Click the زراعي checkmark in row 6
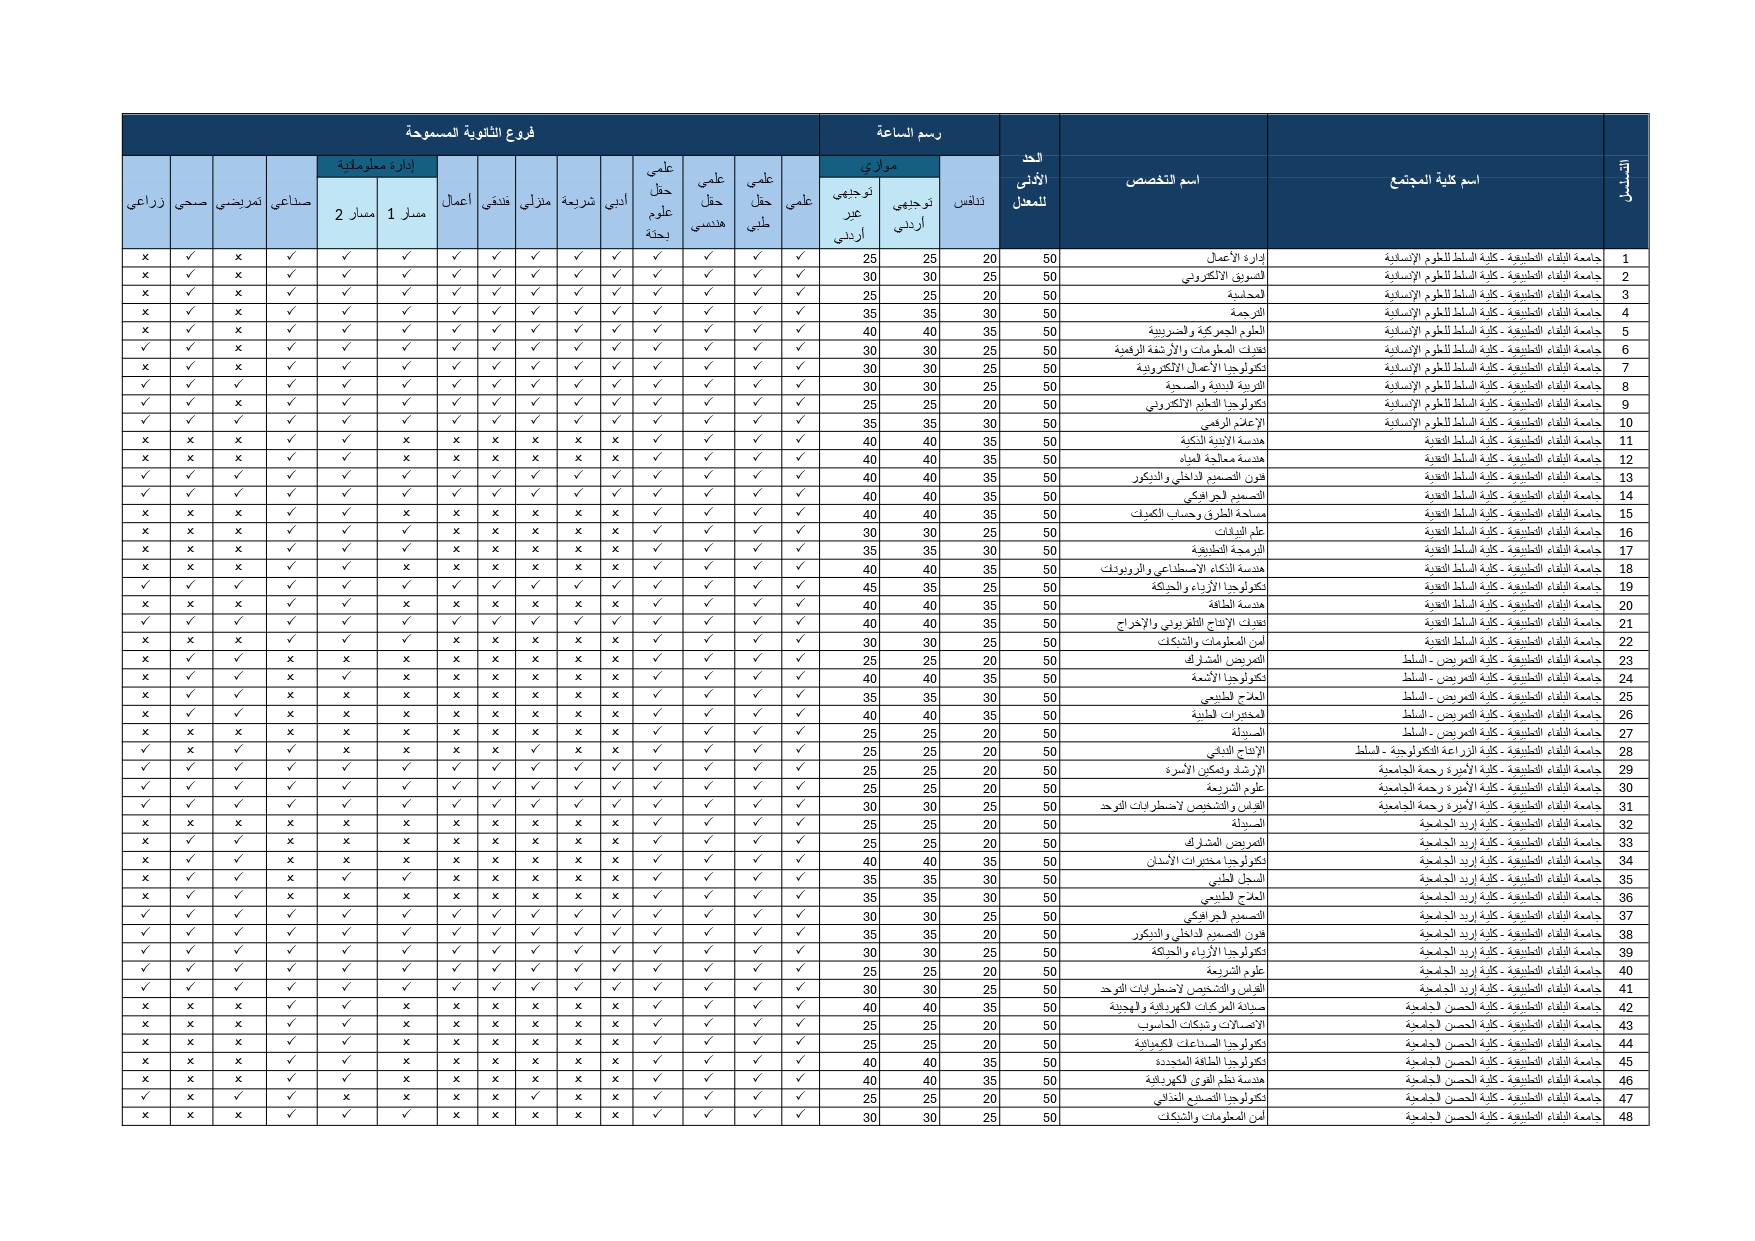Image resolution: width=1755 pixels, height=1241 pixels. point(145,349)
